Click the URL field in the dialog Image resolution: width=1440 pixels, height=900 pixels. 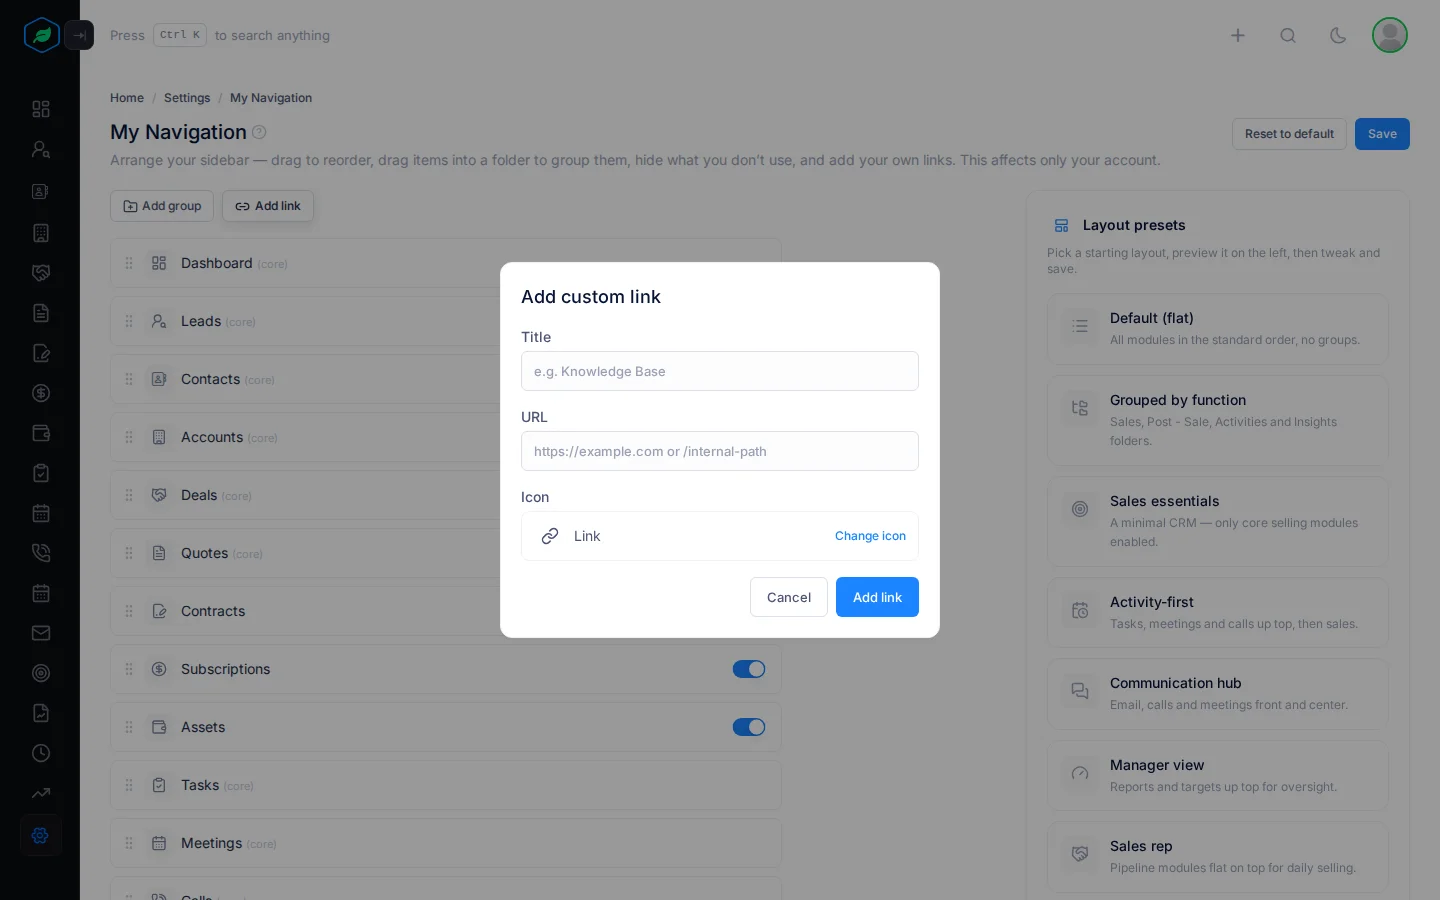click(x=720, y=451)
